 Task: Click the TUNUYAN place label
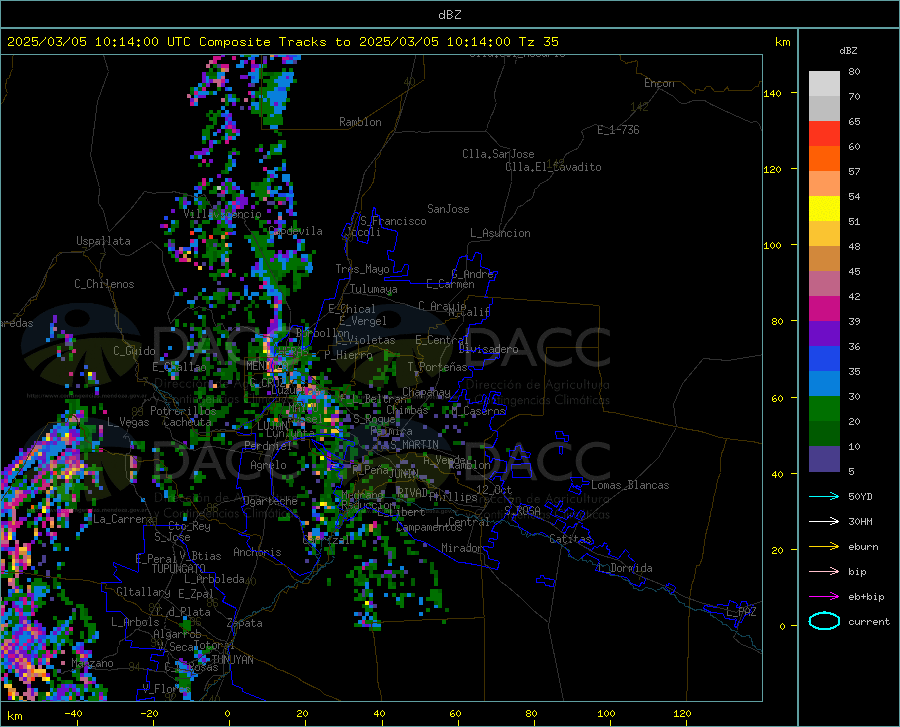[x=232, y=659]
